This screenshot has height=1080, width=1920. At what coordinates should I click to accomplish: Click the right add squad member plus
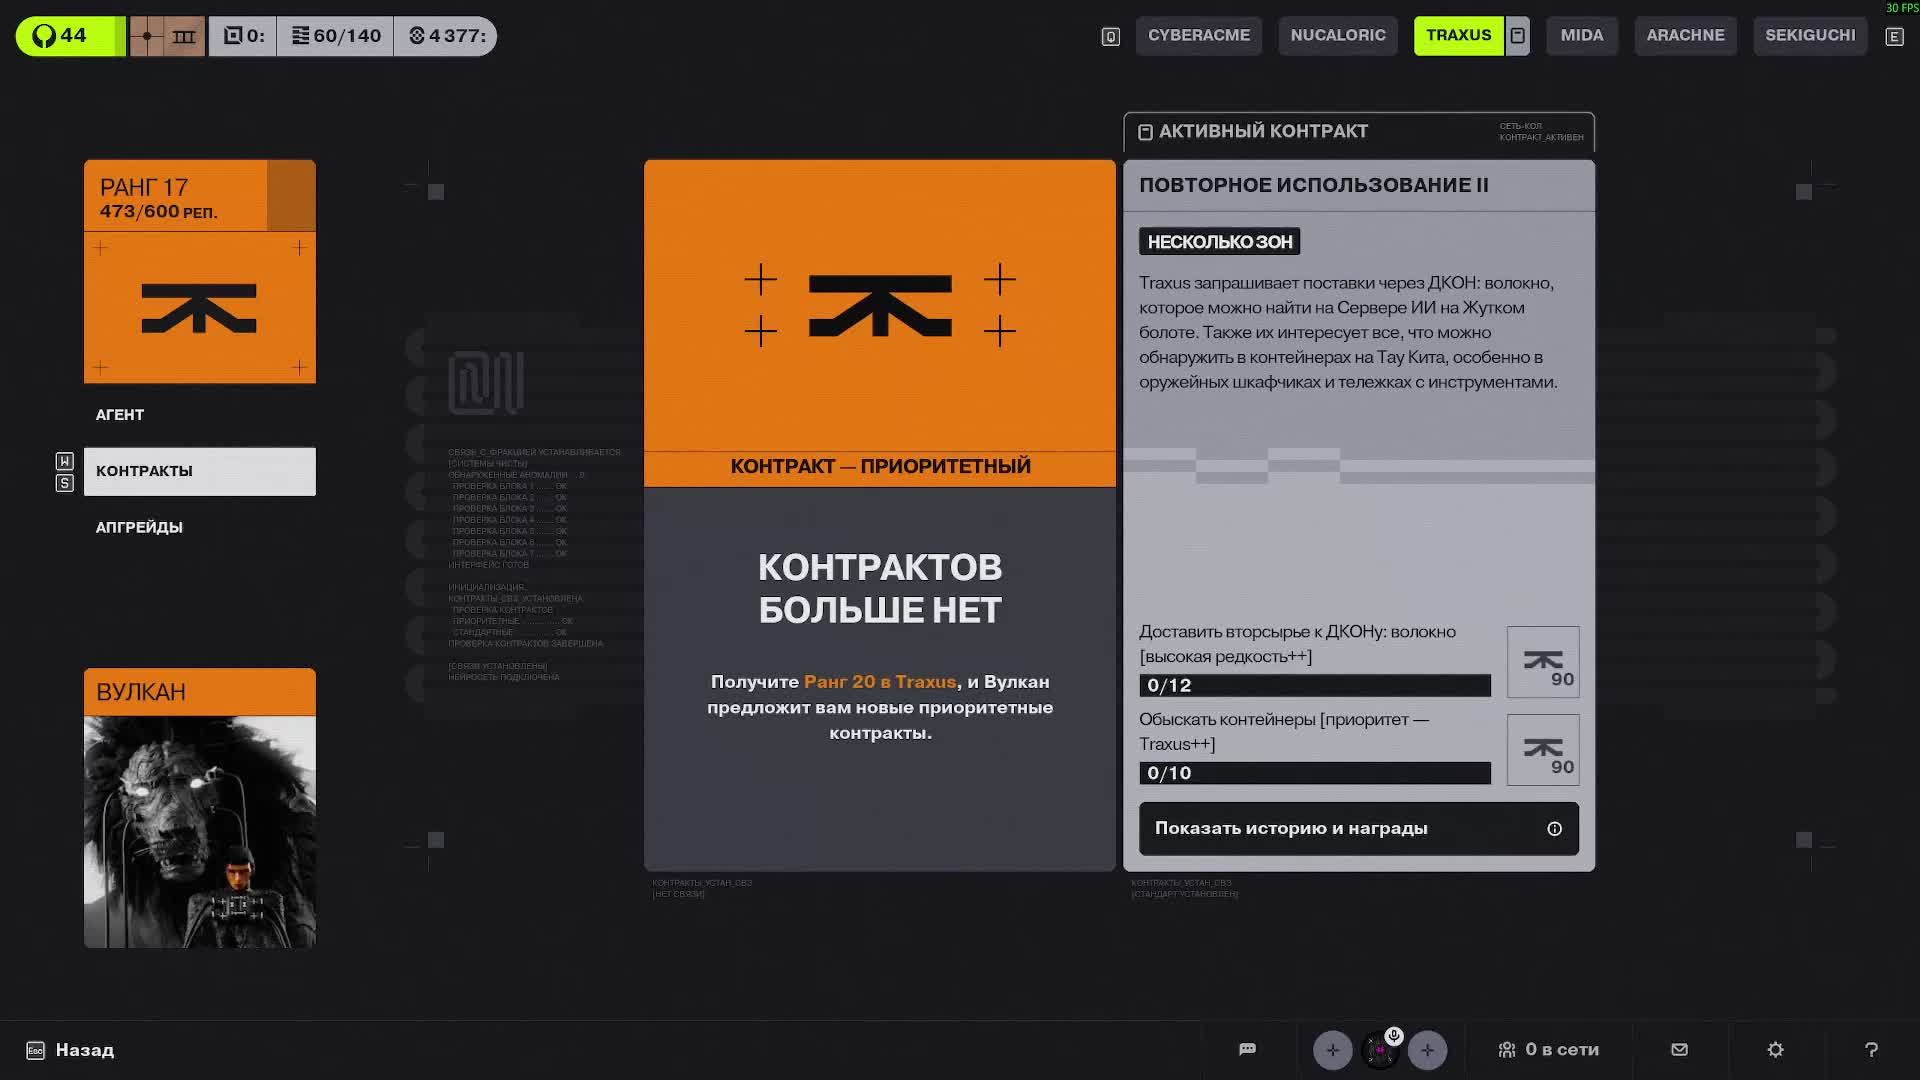click(1427, 1050)
